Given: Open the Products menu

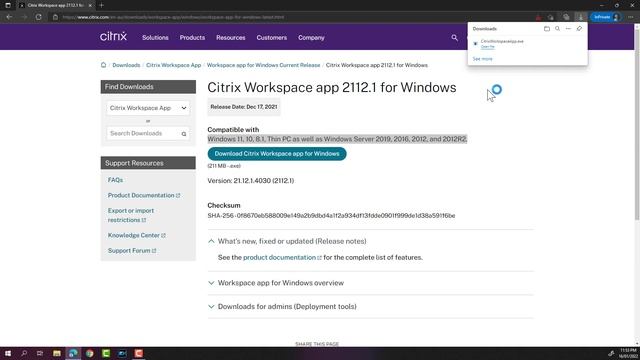Looking at the screenshot, I should 192,38.
